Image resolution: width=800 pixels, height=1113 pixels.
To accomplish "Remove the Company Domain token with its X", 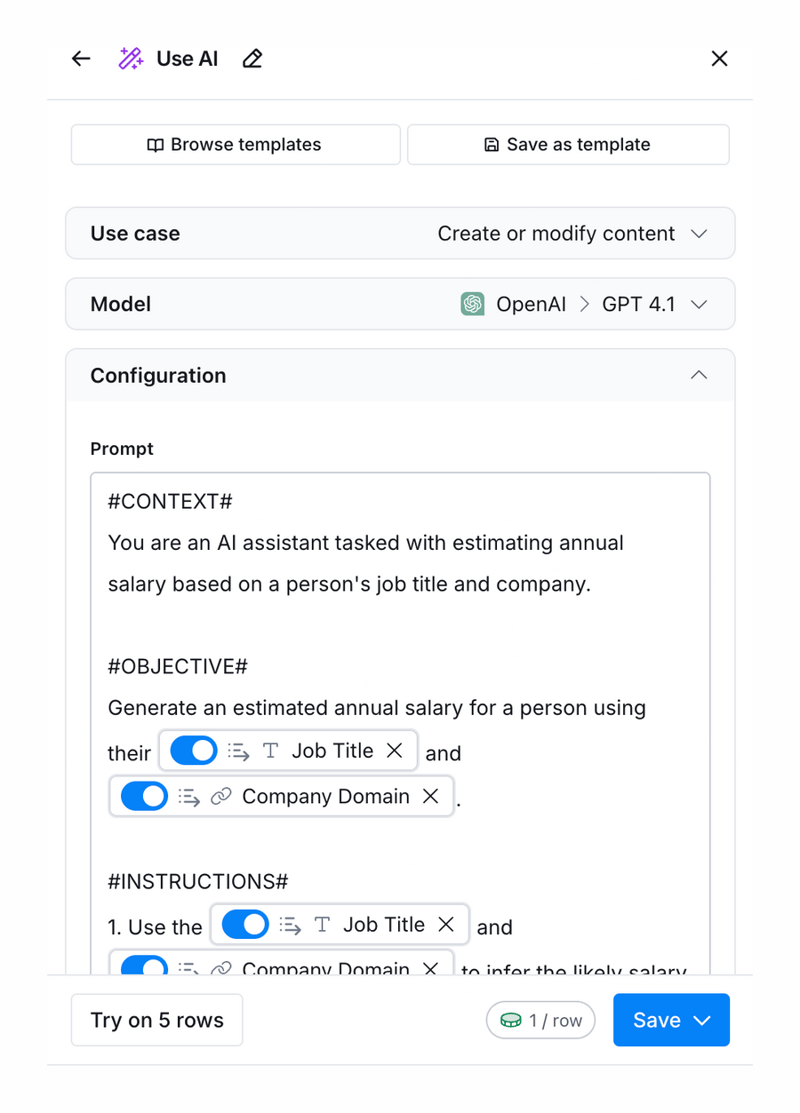I will tap(430, 796).
